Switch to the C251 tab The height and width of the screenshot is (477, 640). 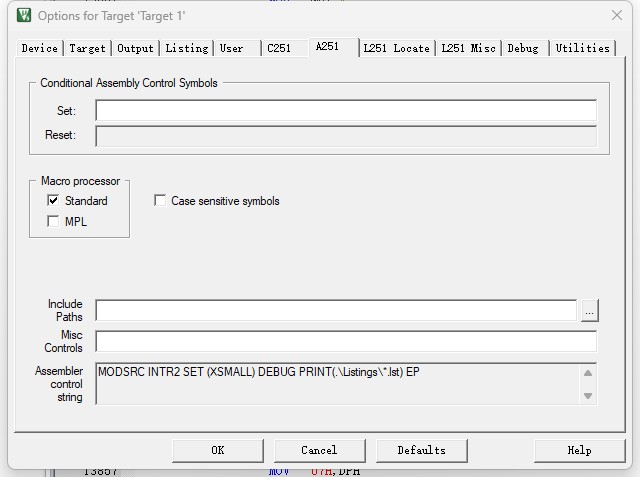pyautogui.click(x=285, y=48)
